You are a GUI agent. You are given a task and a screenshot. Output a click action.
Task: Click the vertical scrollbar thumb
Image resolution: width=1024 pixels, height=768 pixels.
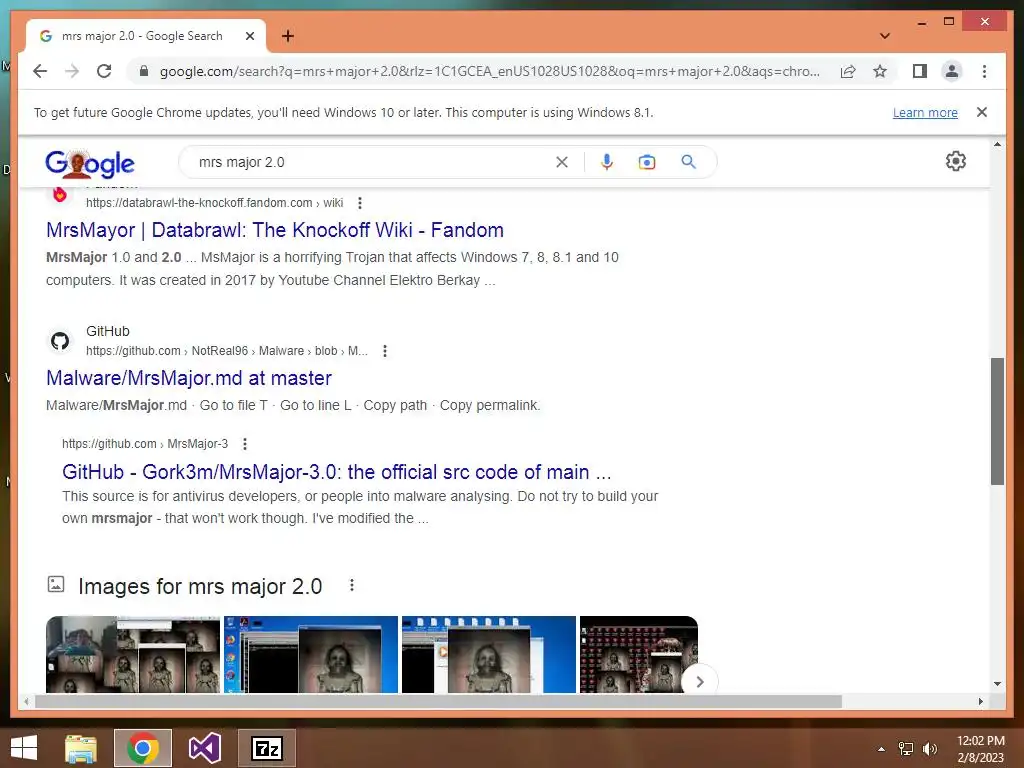point(997,421)
